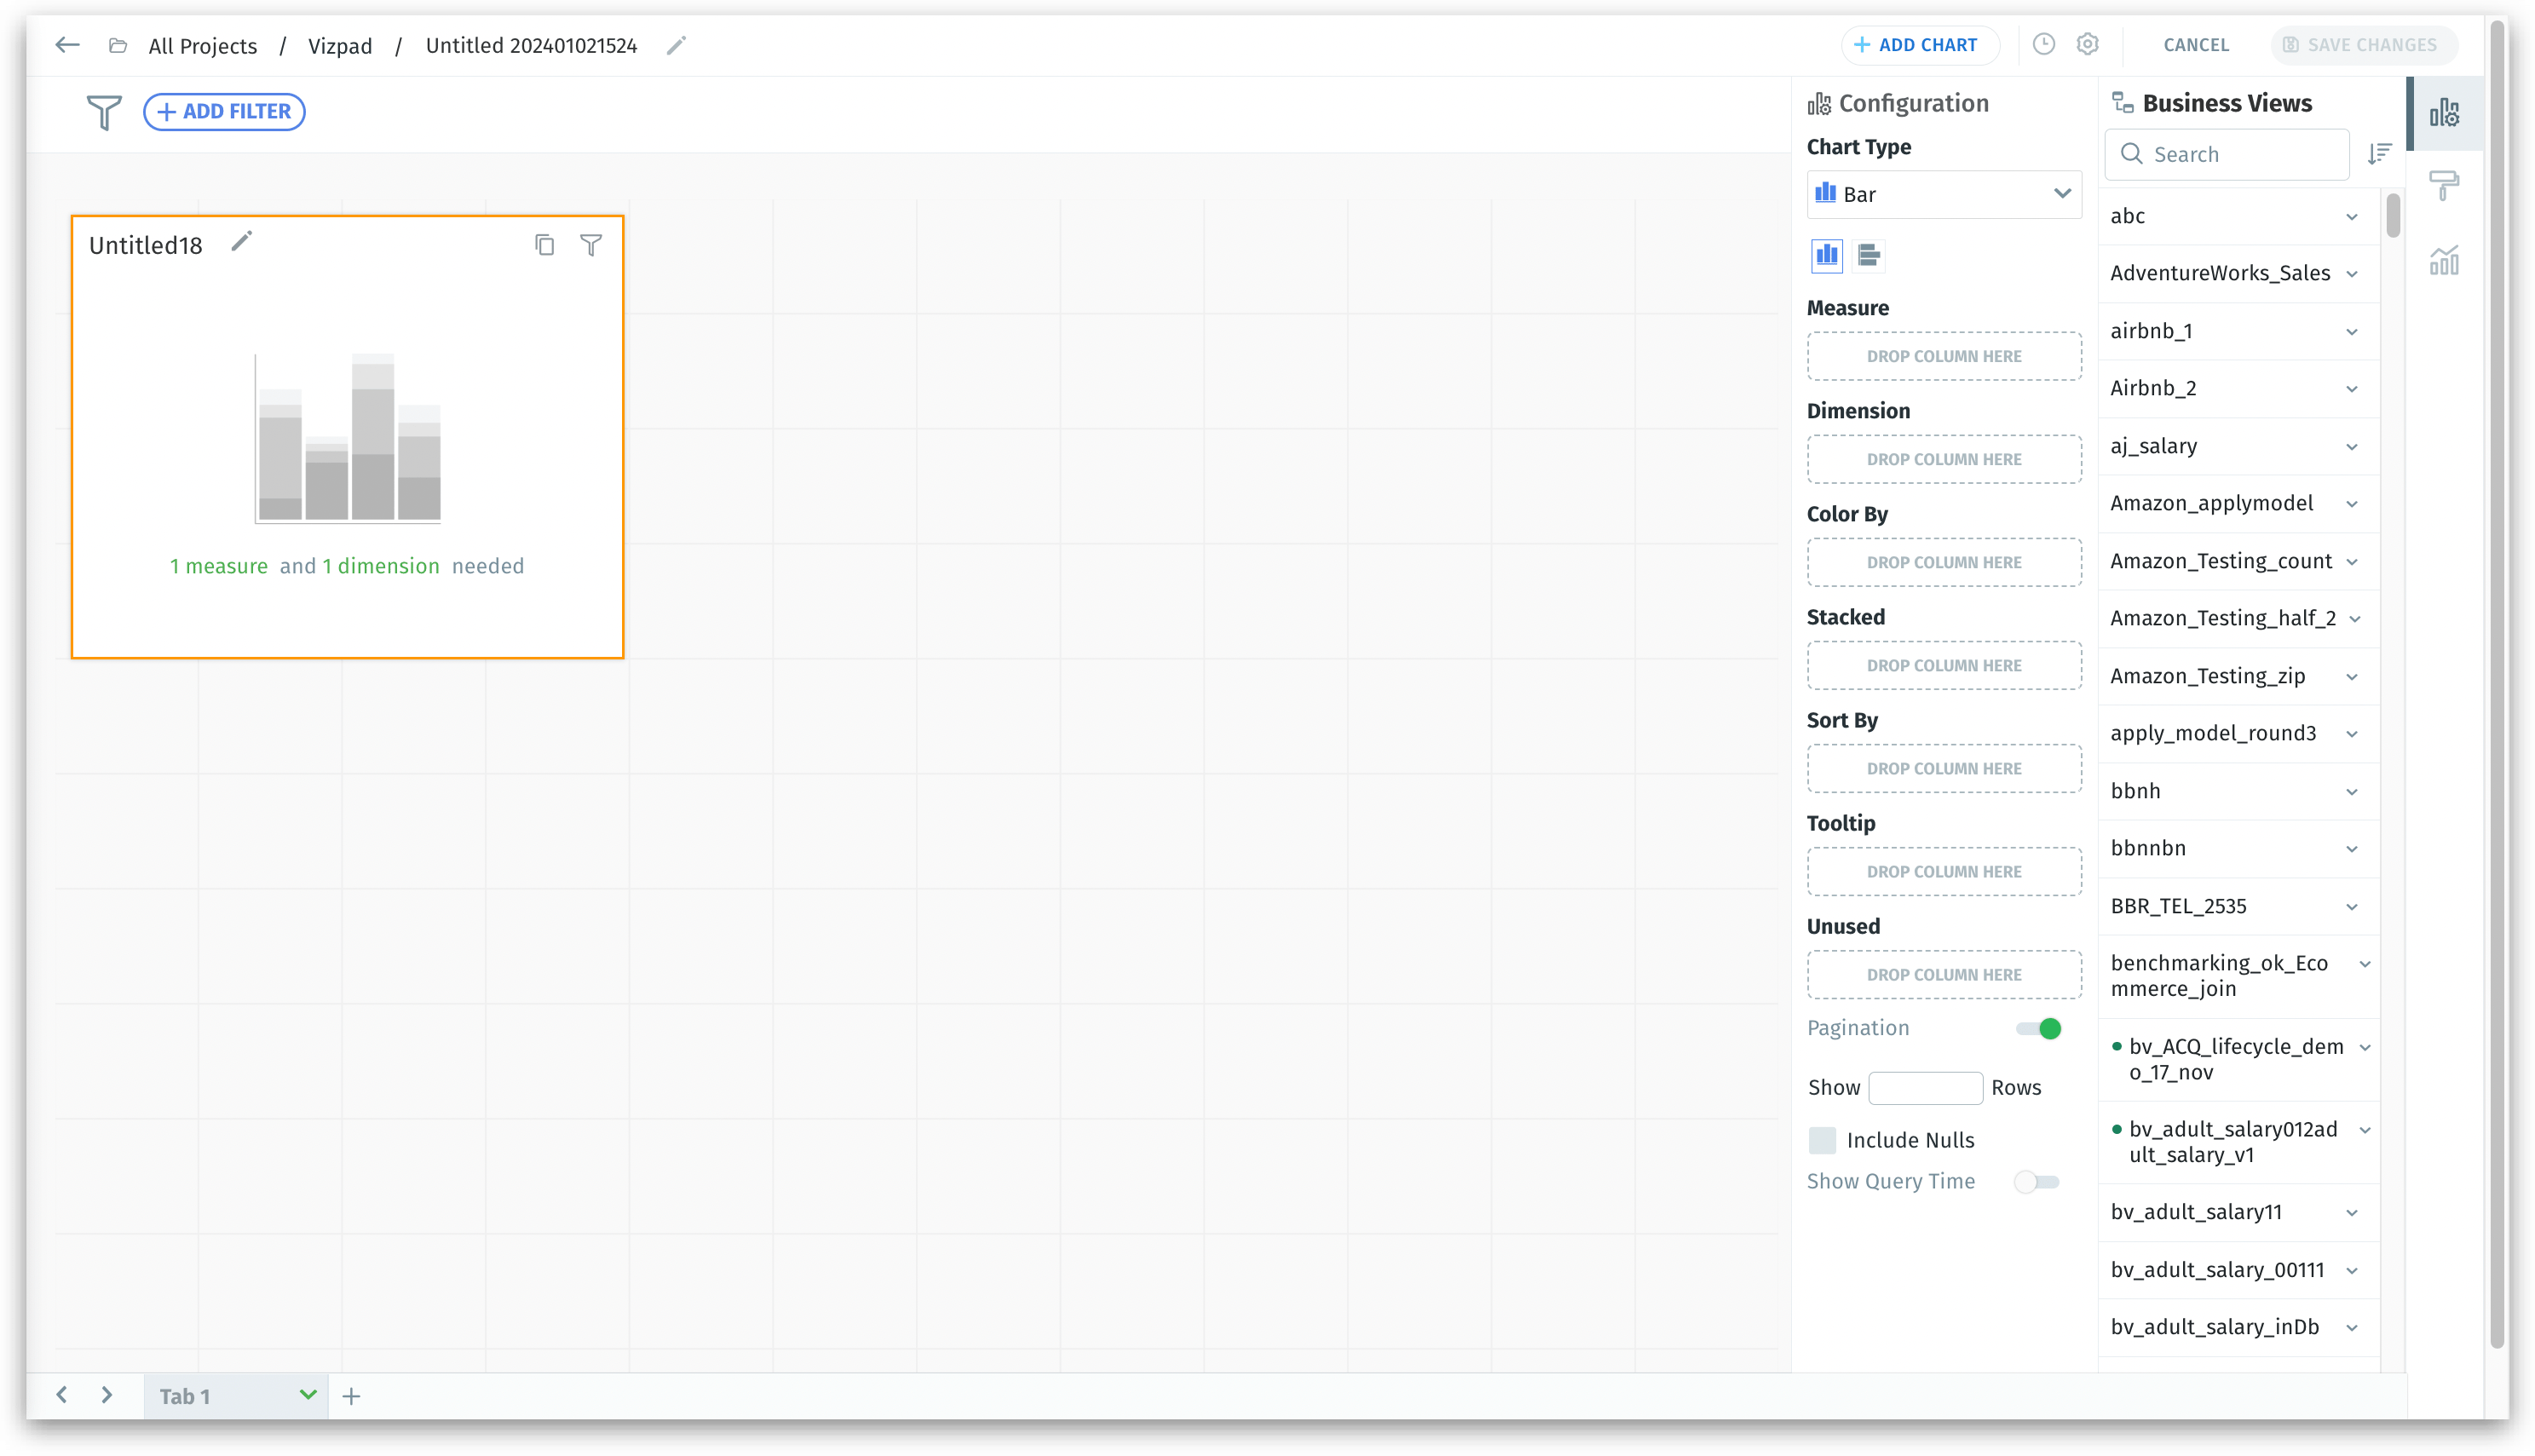
Task: Add a new tab with plus button
Action: [x=351, y=1396]
